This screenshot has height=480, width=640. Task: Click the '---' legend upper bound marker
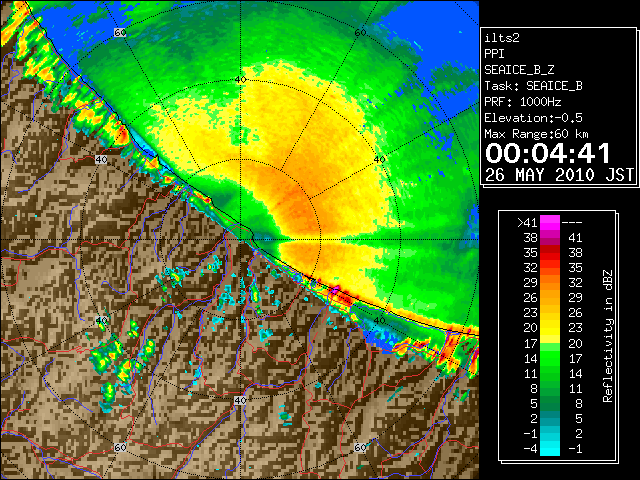572,222
